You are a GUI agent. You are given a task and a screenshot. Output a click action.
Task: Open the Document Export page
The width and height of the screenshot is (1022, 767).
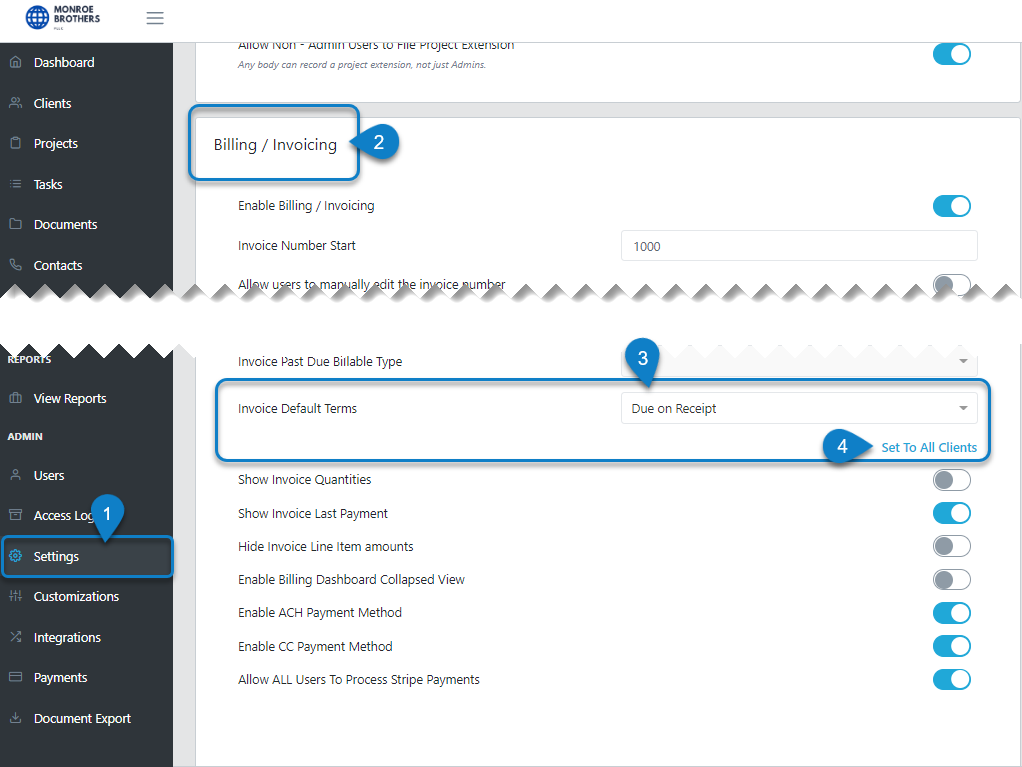click(x=82, y=718)
